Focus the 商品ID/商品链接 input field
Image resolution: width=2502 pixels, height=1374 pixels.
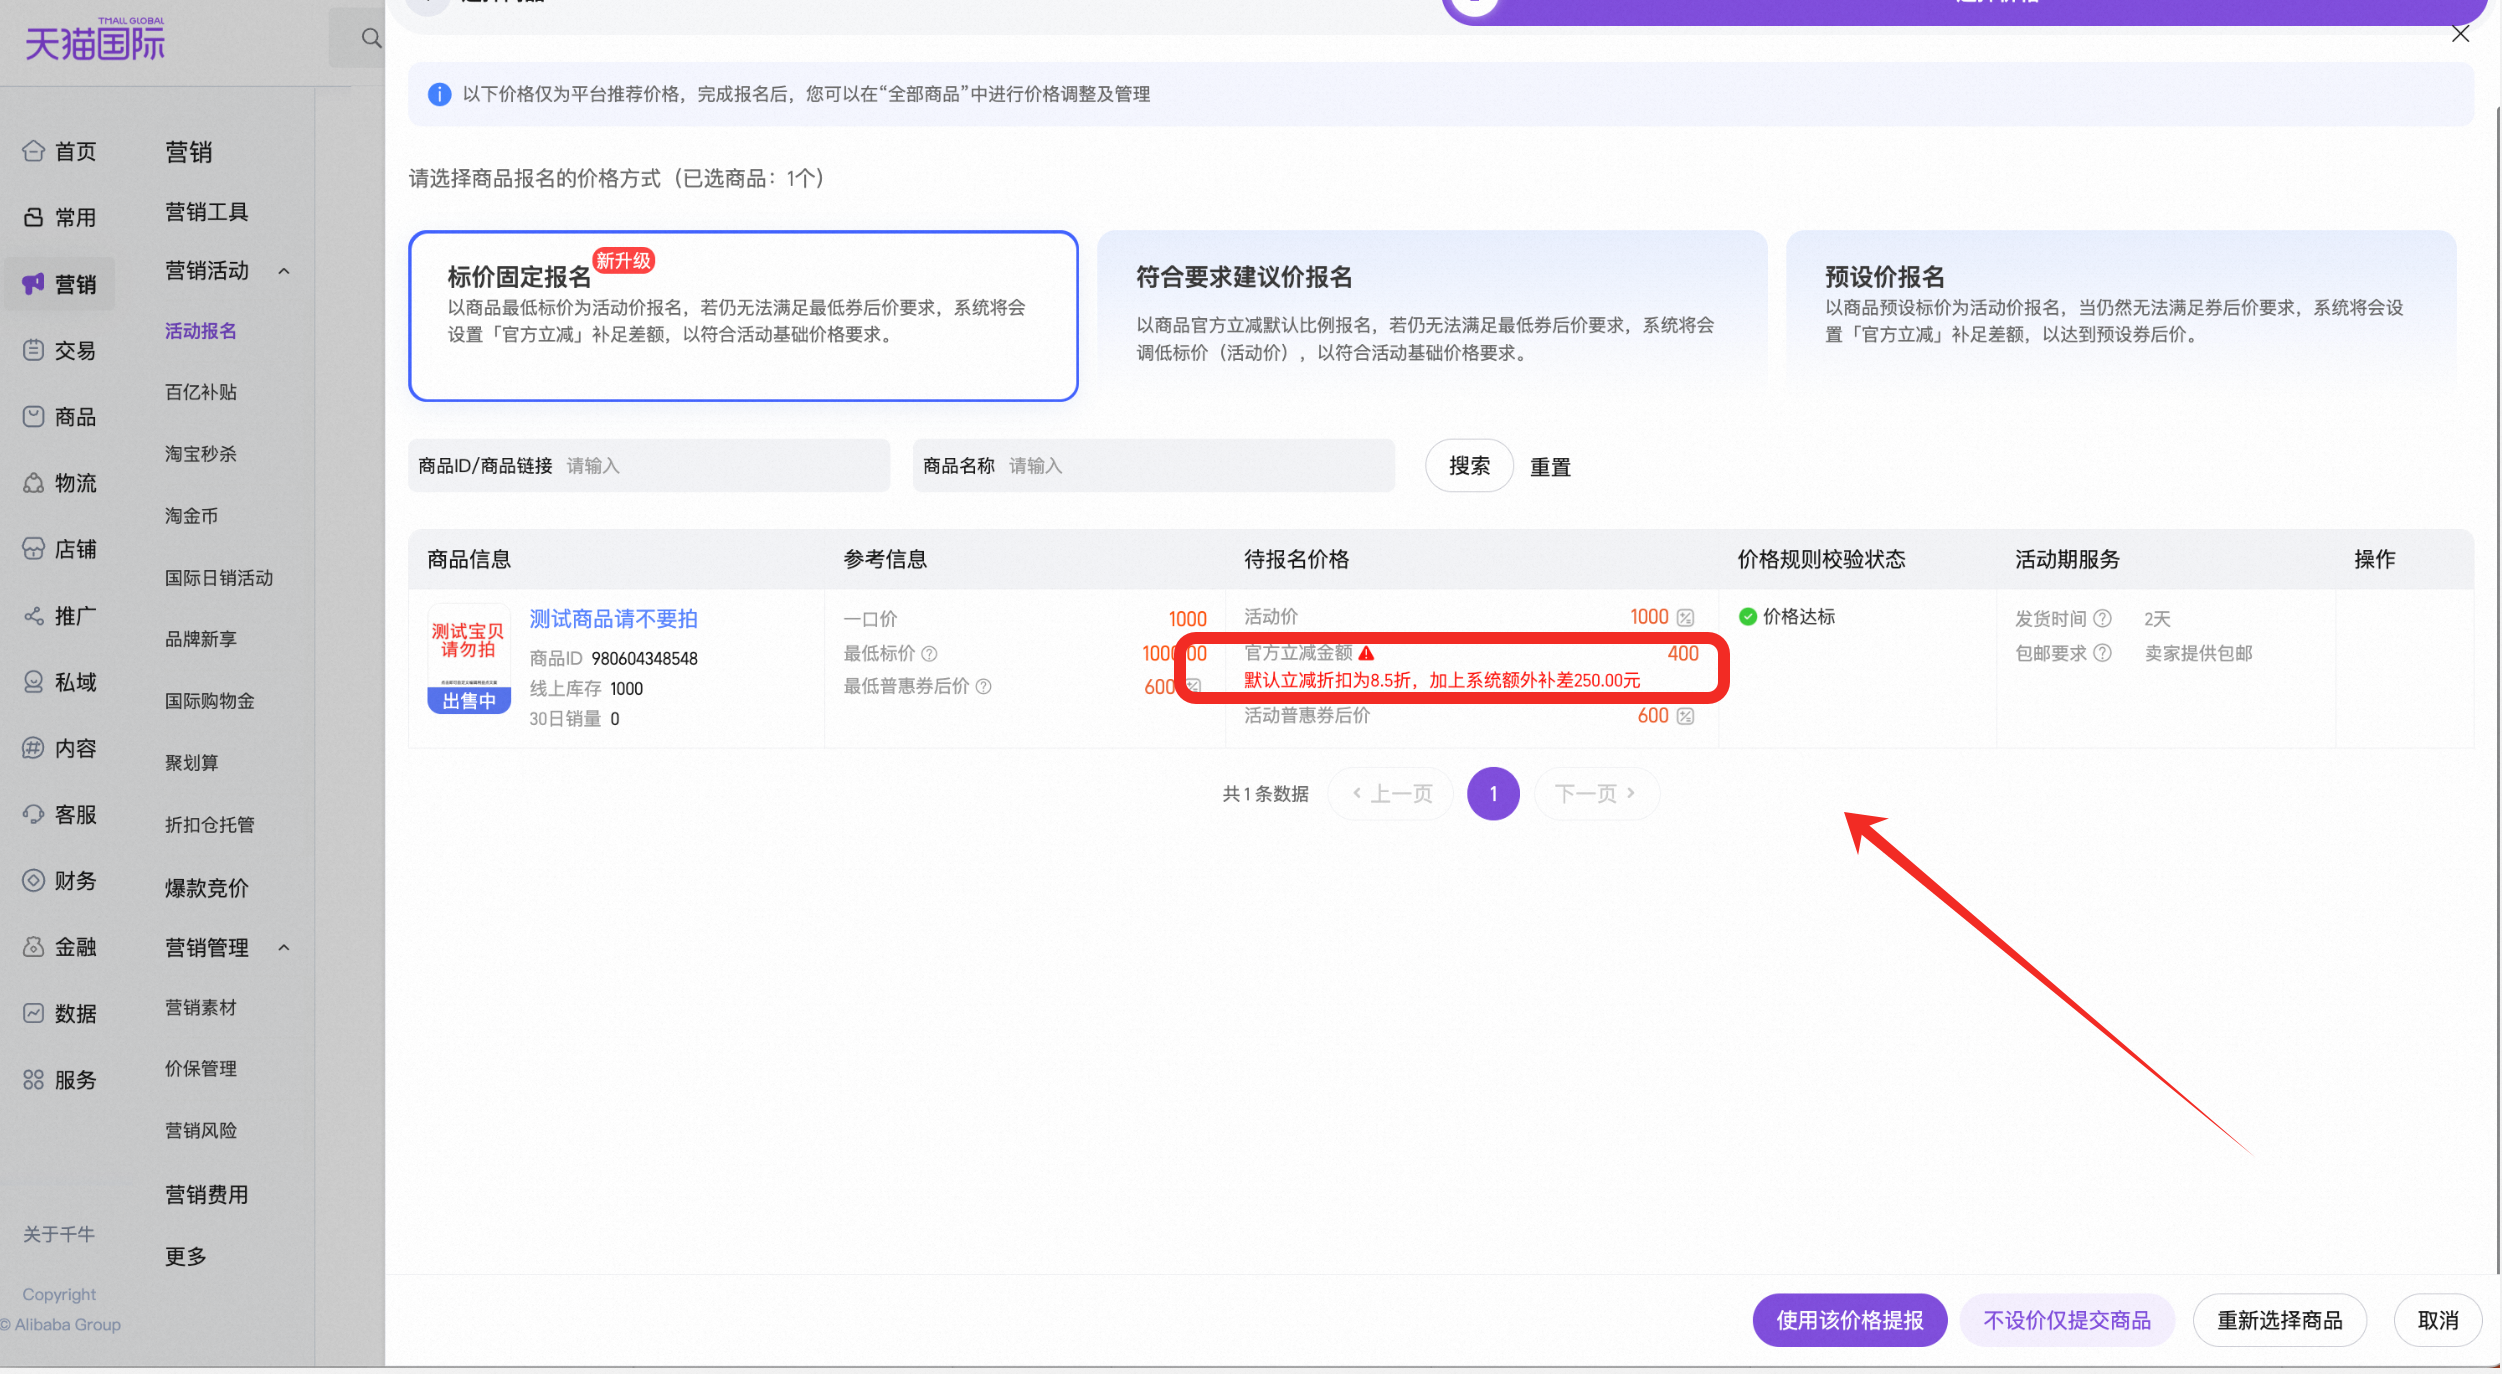[649, 466]
